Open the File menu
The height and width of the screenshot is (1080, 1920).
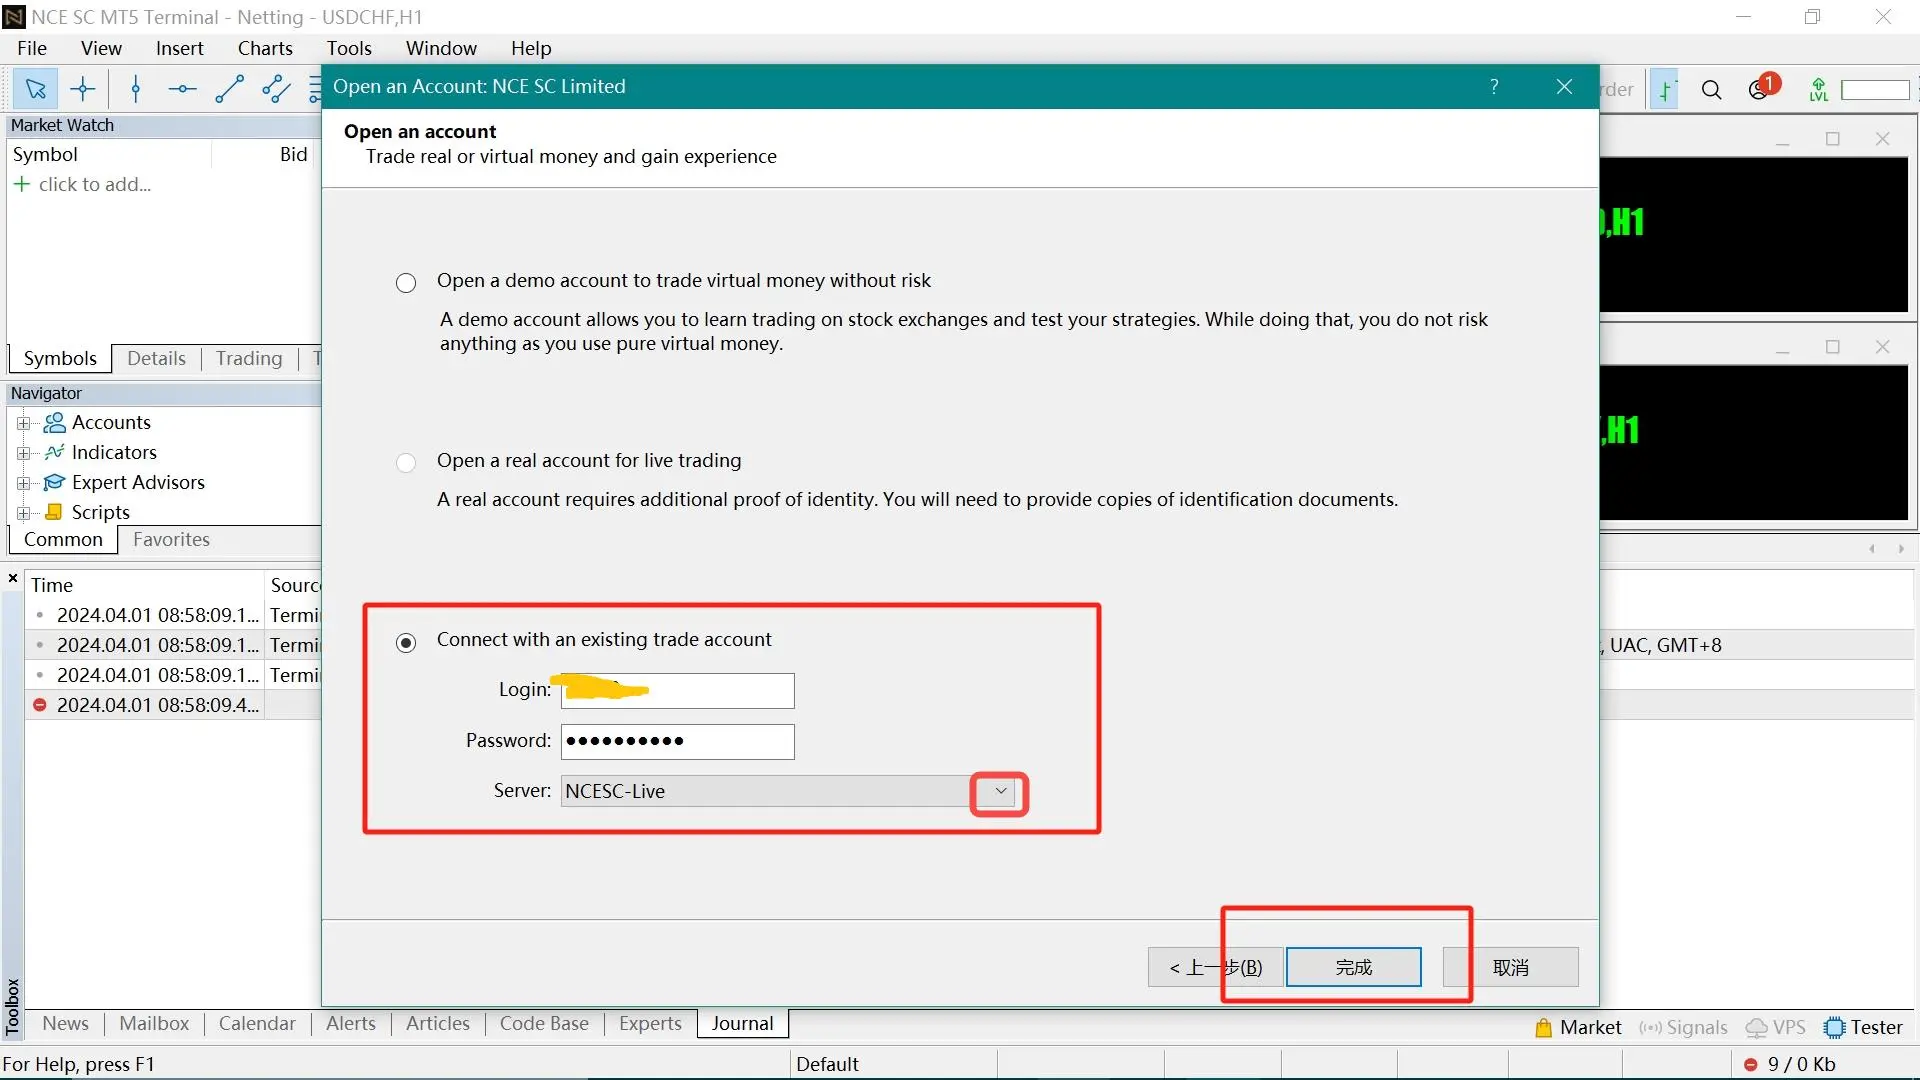click(x=32, y=48)
